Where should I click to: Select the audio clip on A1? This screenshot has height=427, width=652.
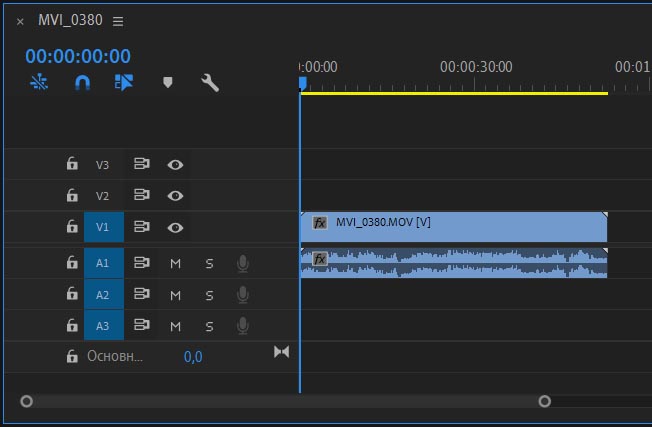pos(454,263)
